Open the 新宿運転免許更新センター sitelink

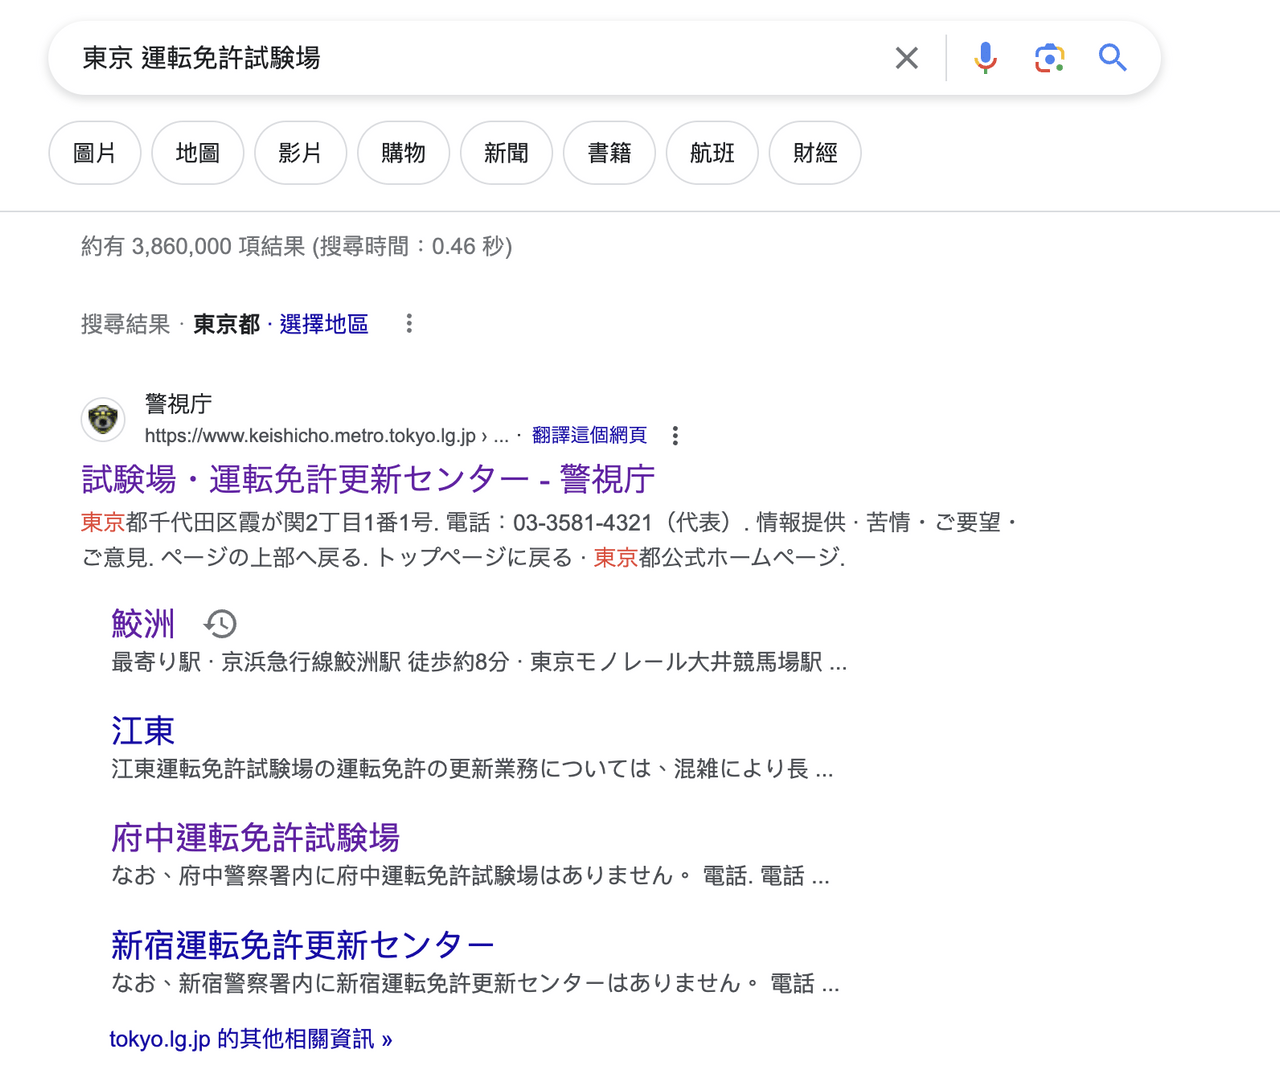(303, 945)
